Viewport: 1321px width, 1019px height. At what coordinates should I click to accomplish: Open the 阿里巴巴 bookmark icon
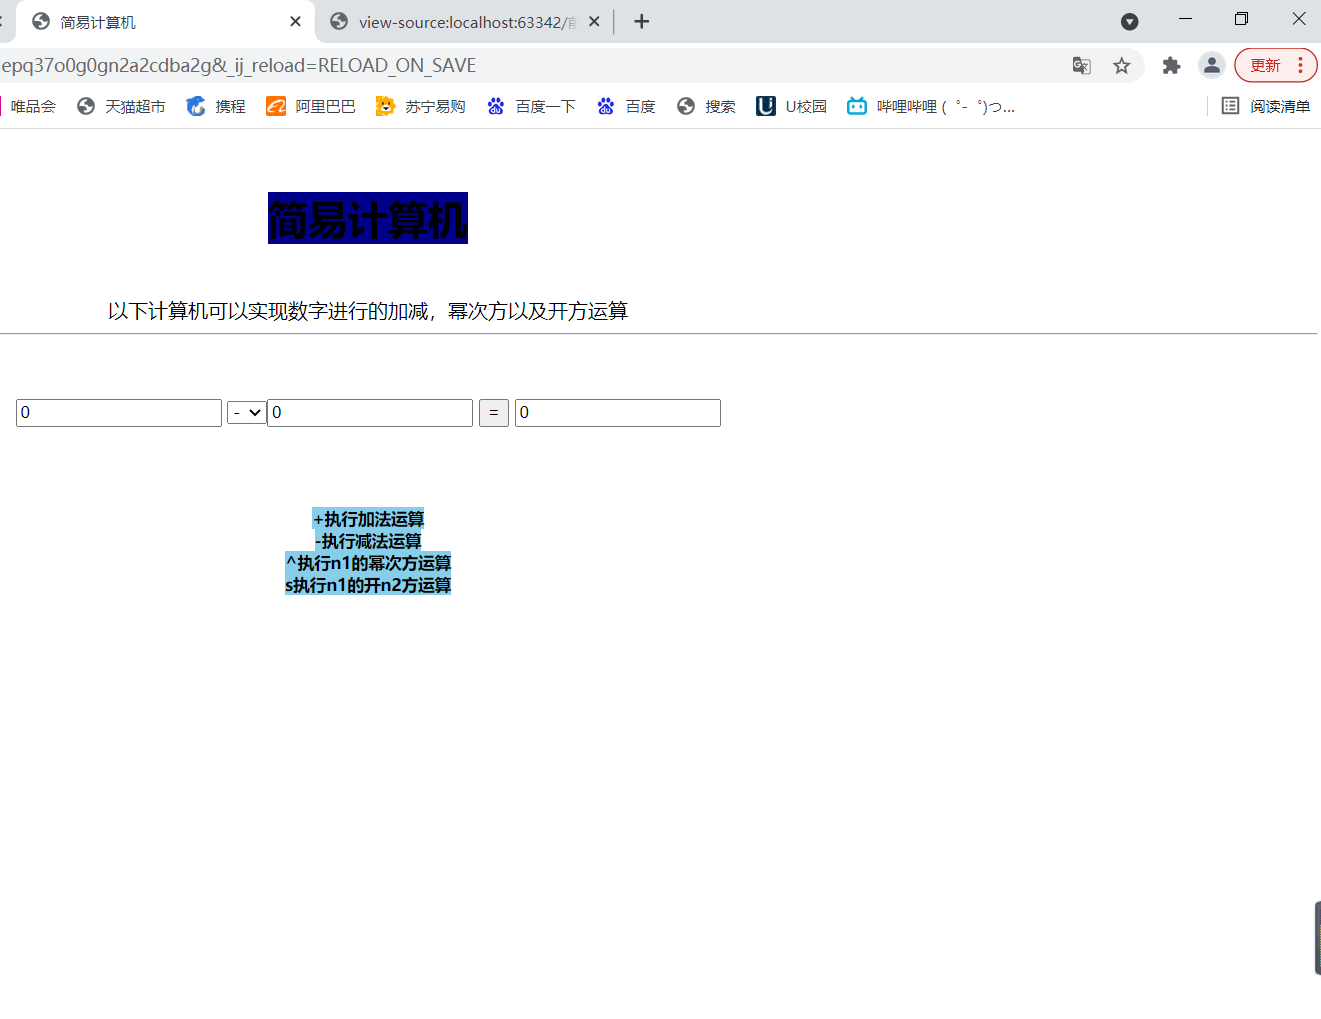[x=276, y=105]
